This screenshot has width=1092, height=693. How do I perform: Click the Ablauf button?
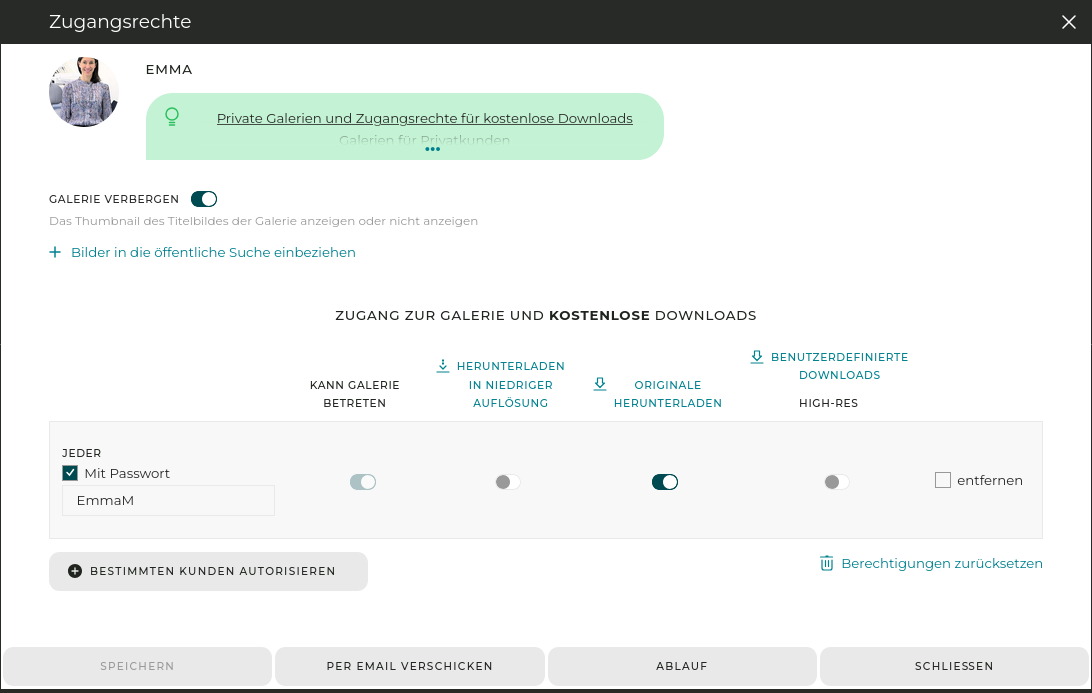pos(682,666)
